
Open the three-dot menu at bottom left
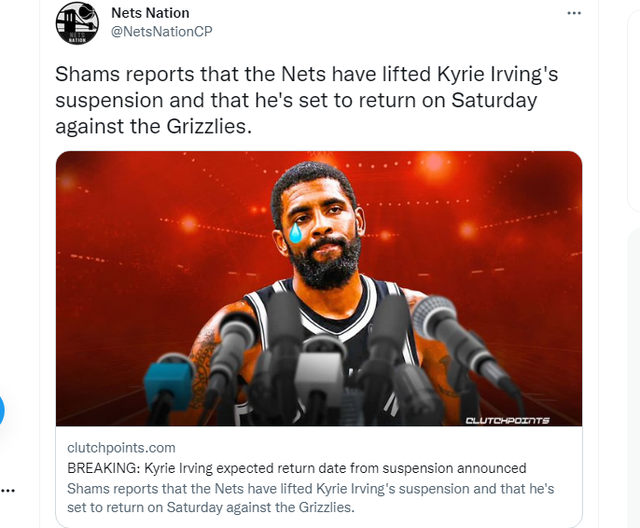(8, 490)
